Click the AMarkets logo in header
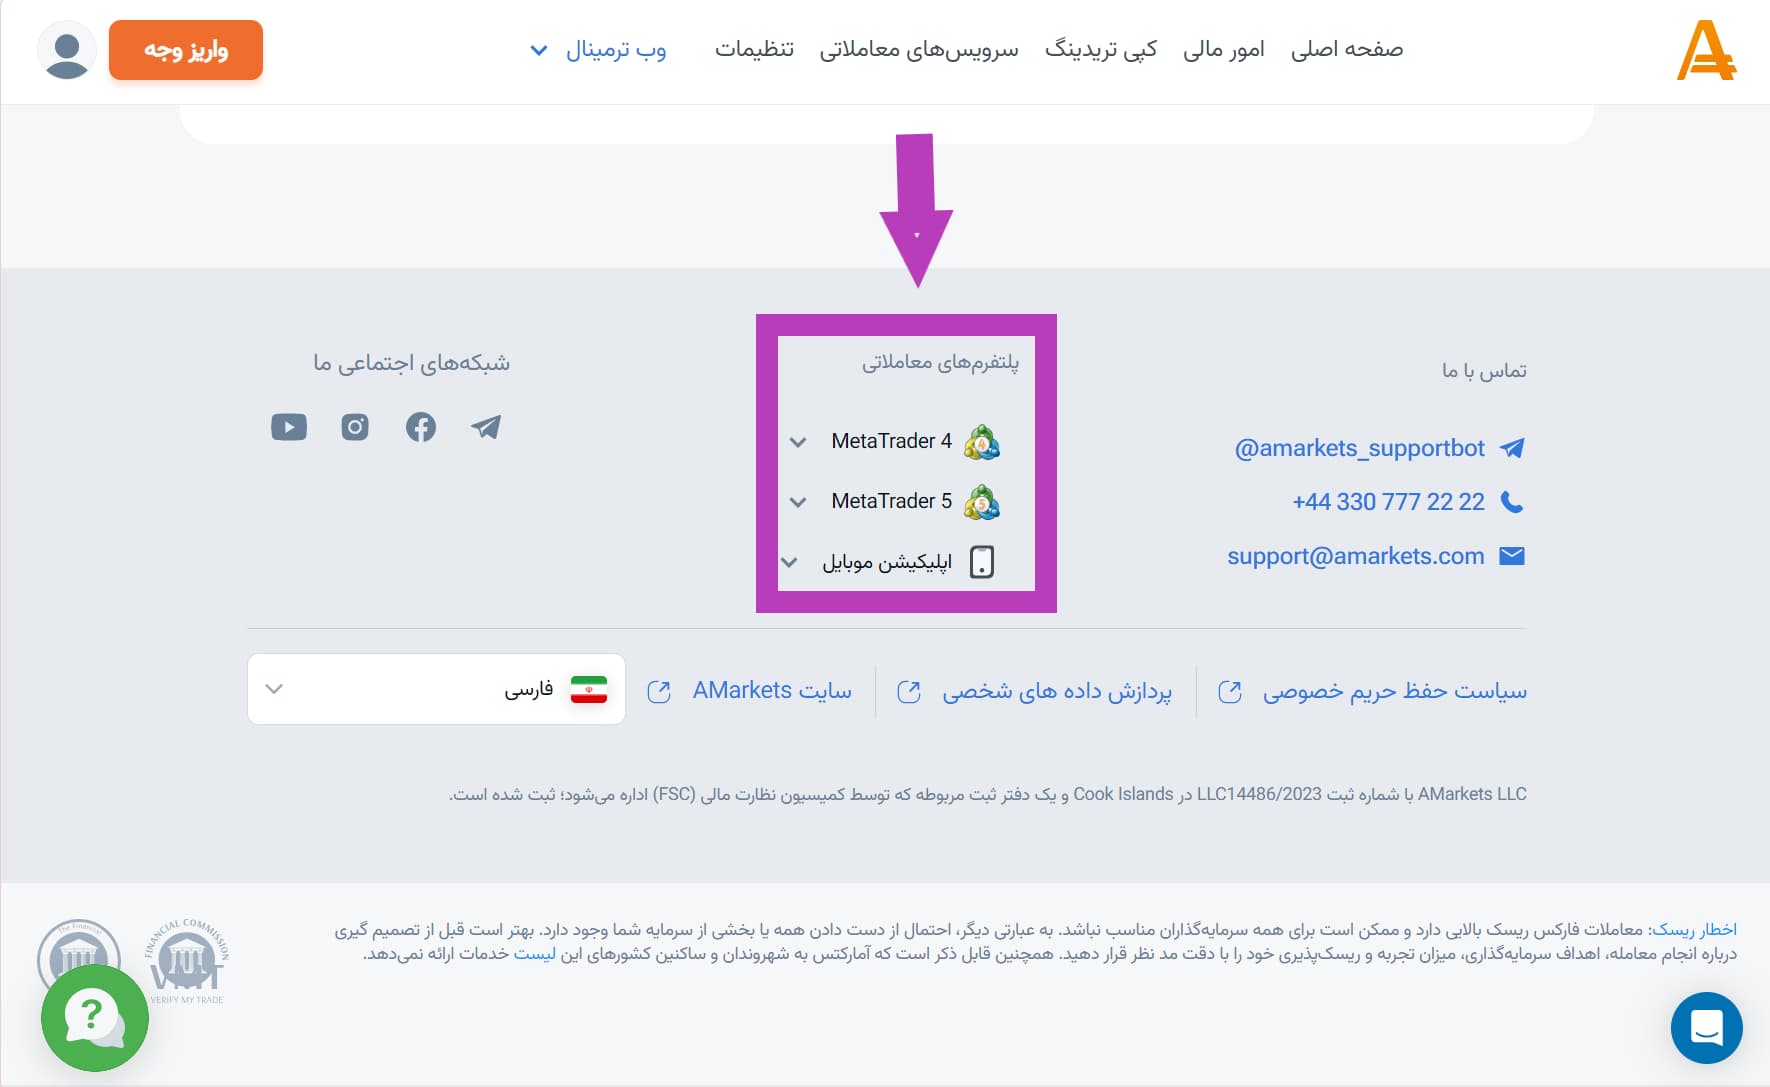This screenshot has width=1770, height=1087. [x=1706, y=50]
